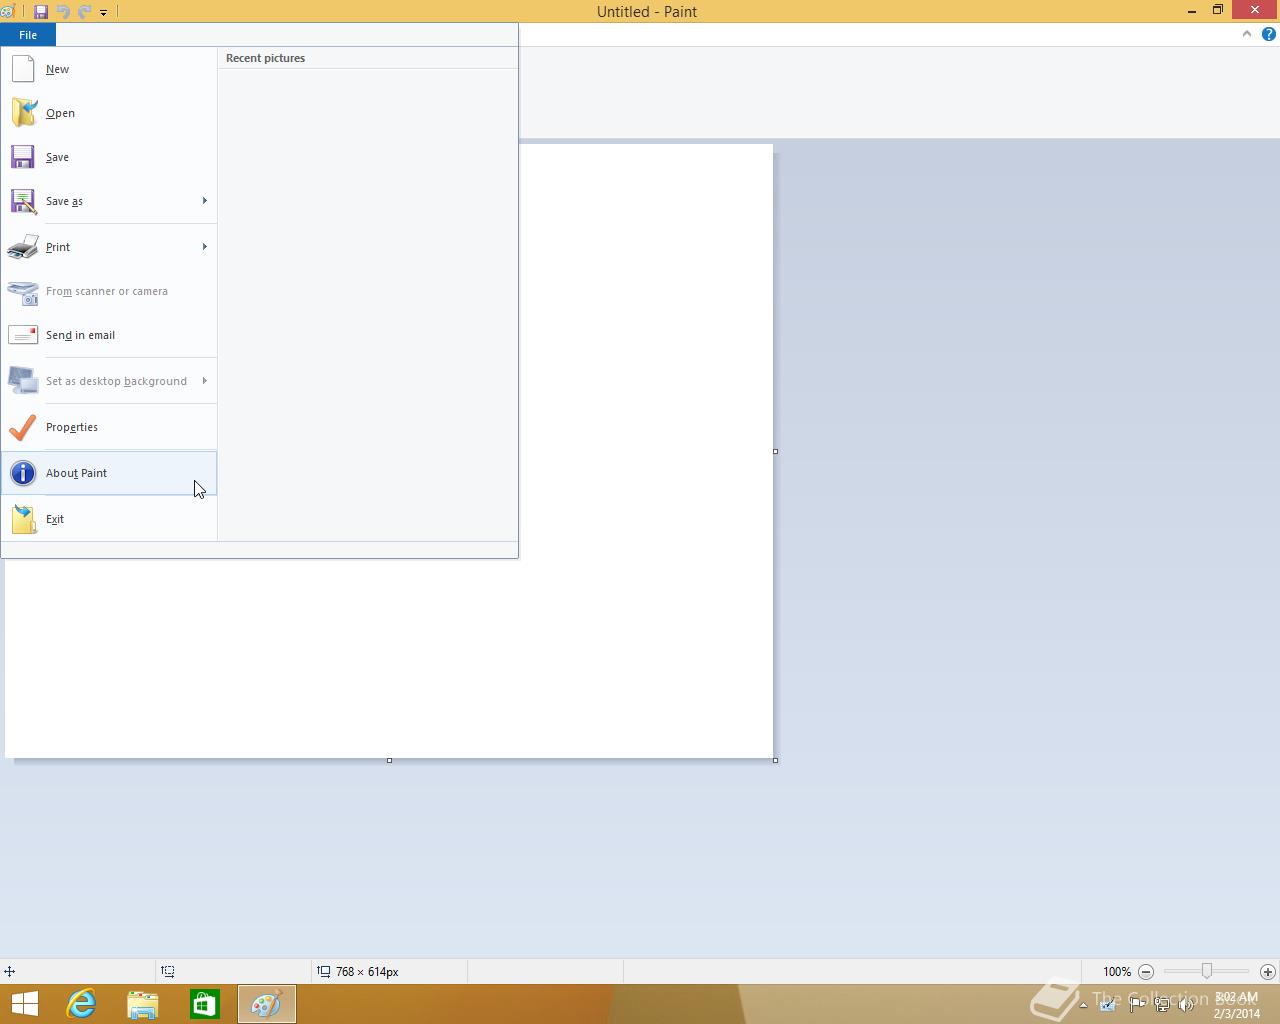This screenshot has height=1024, width=1280.
Task: Click the canvas size icon in status bar
Action: [x=323, y=971]
